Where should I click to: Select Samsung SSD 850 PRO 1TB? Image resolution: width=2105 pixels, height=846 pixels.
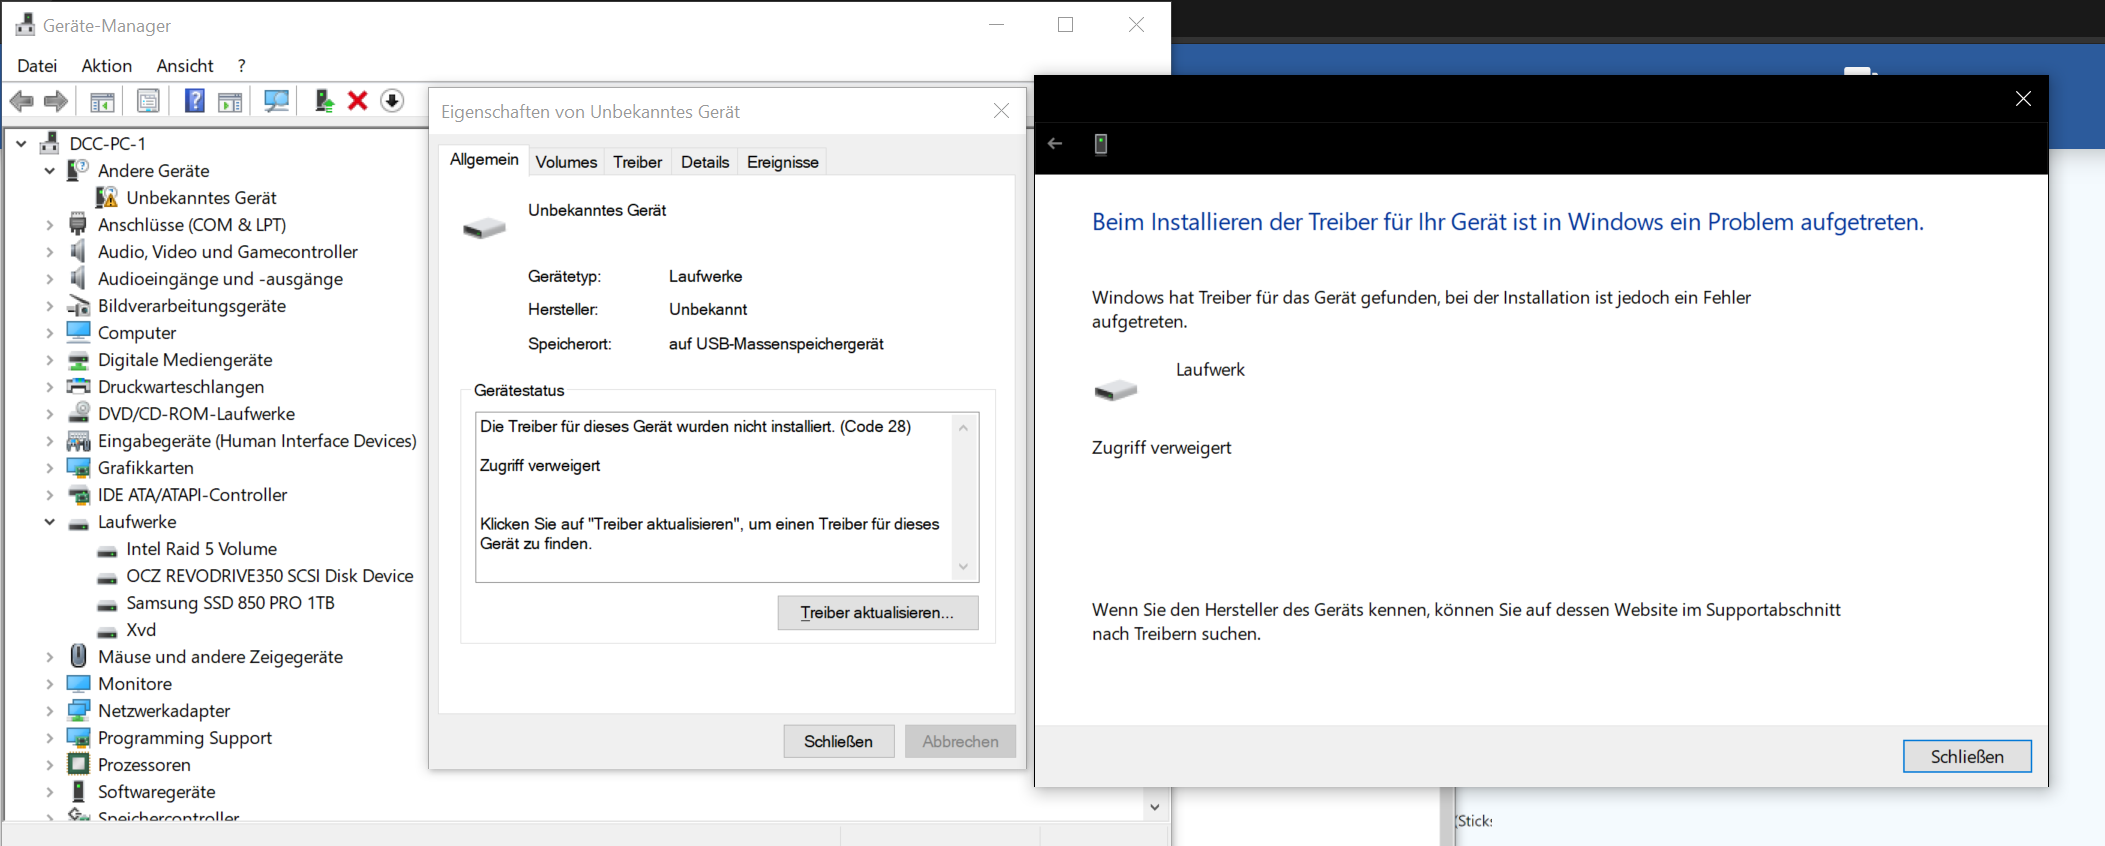click(x=230, y=603)
